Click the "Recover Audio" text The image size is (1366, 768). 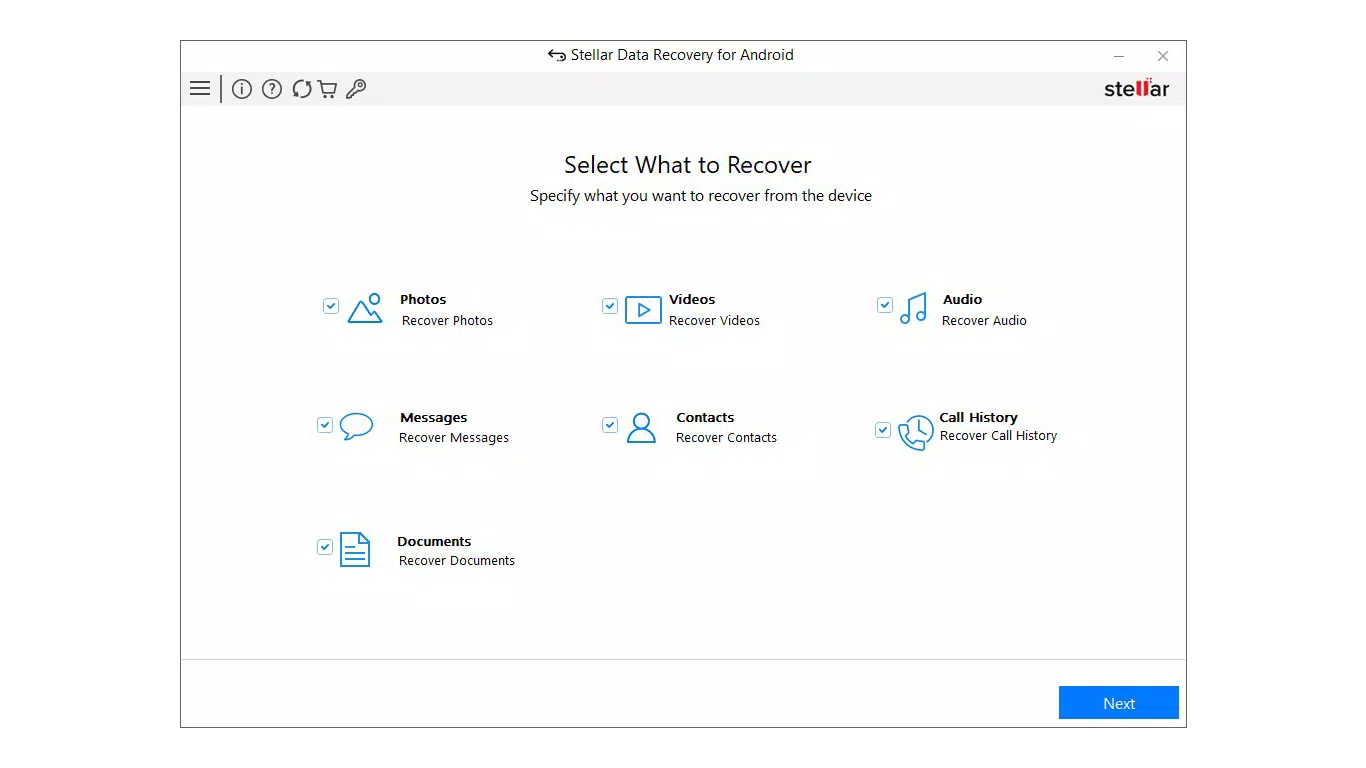(x=984, y=321)
